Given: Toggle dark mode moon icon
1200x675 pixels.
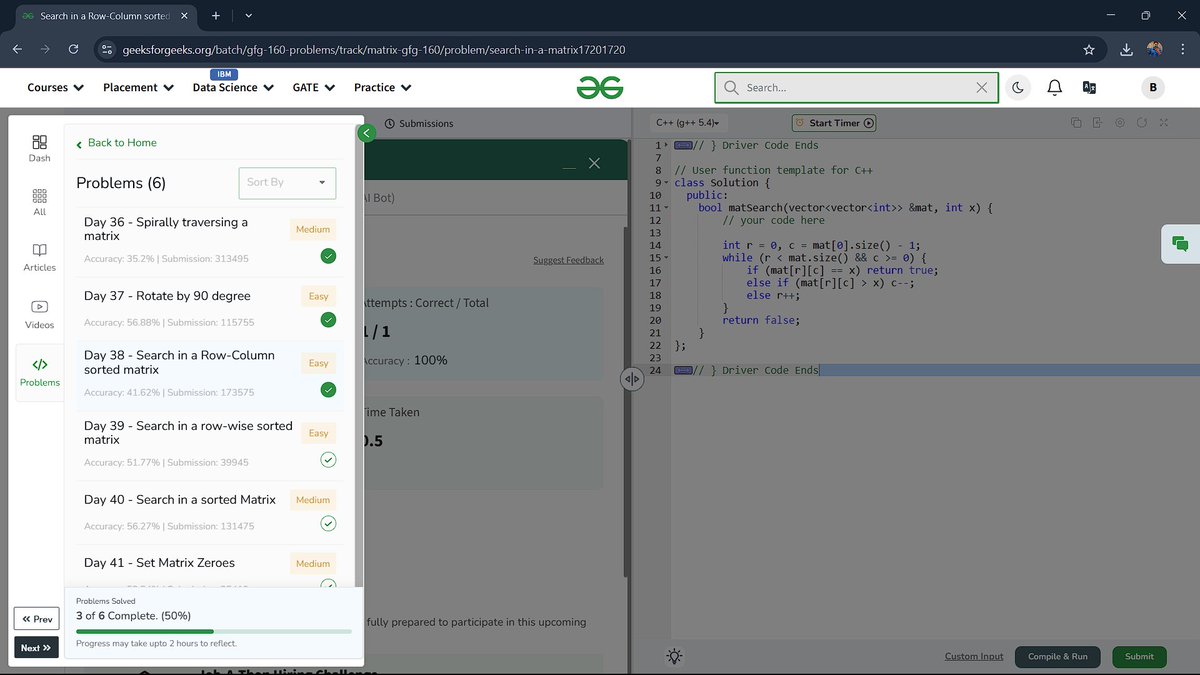Looking at the screenshot, I should 1017,88.
